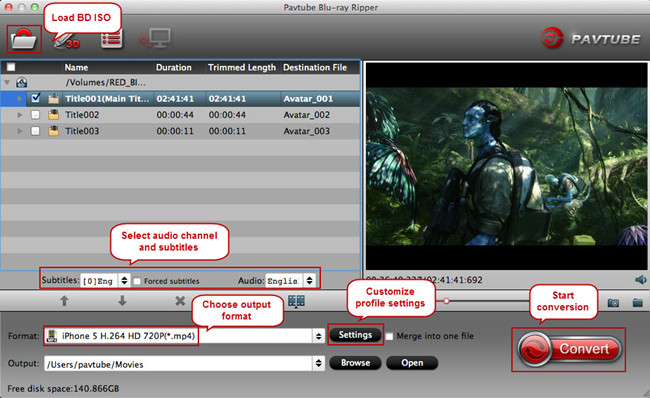Click the Trimmed Length column header
The height and width of the screenshot is (398, 650).
pos(242,67)
